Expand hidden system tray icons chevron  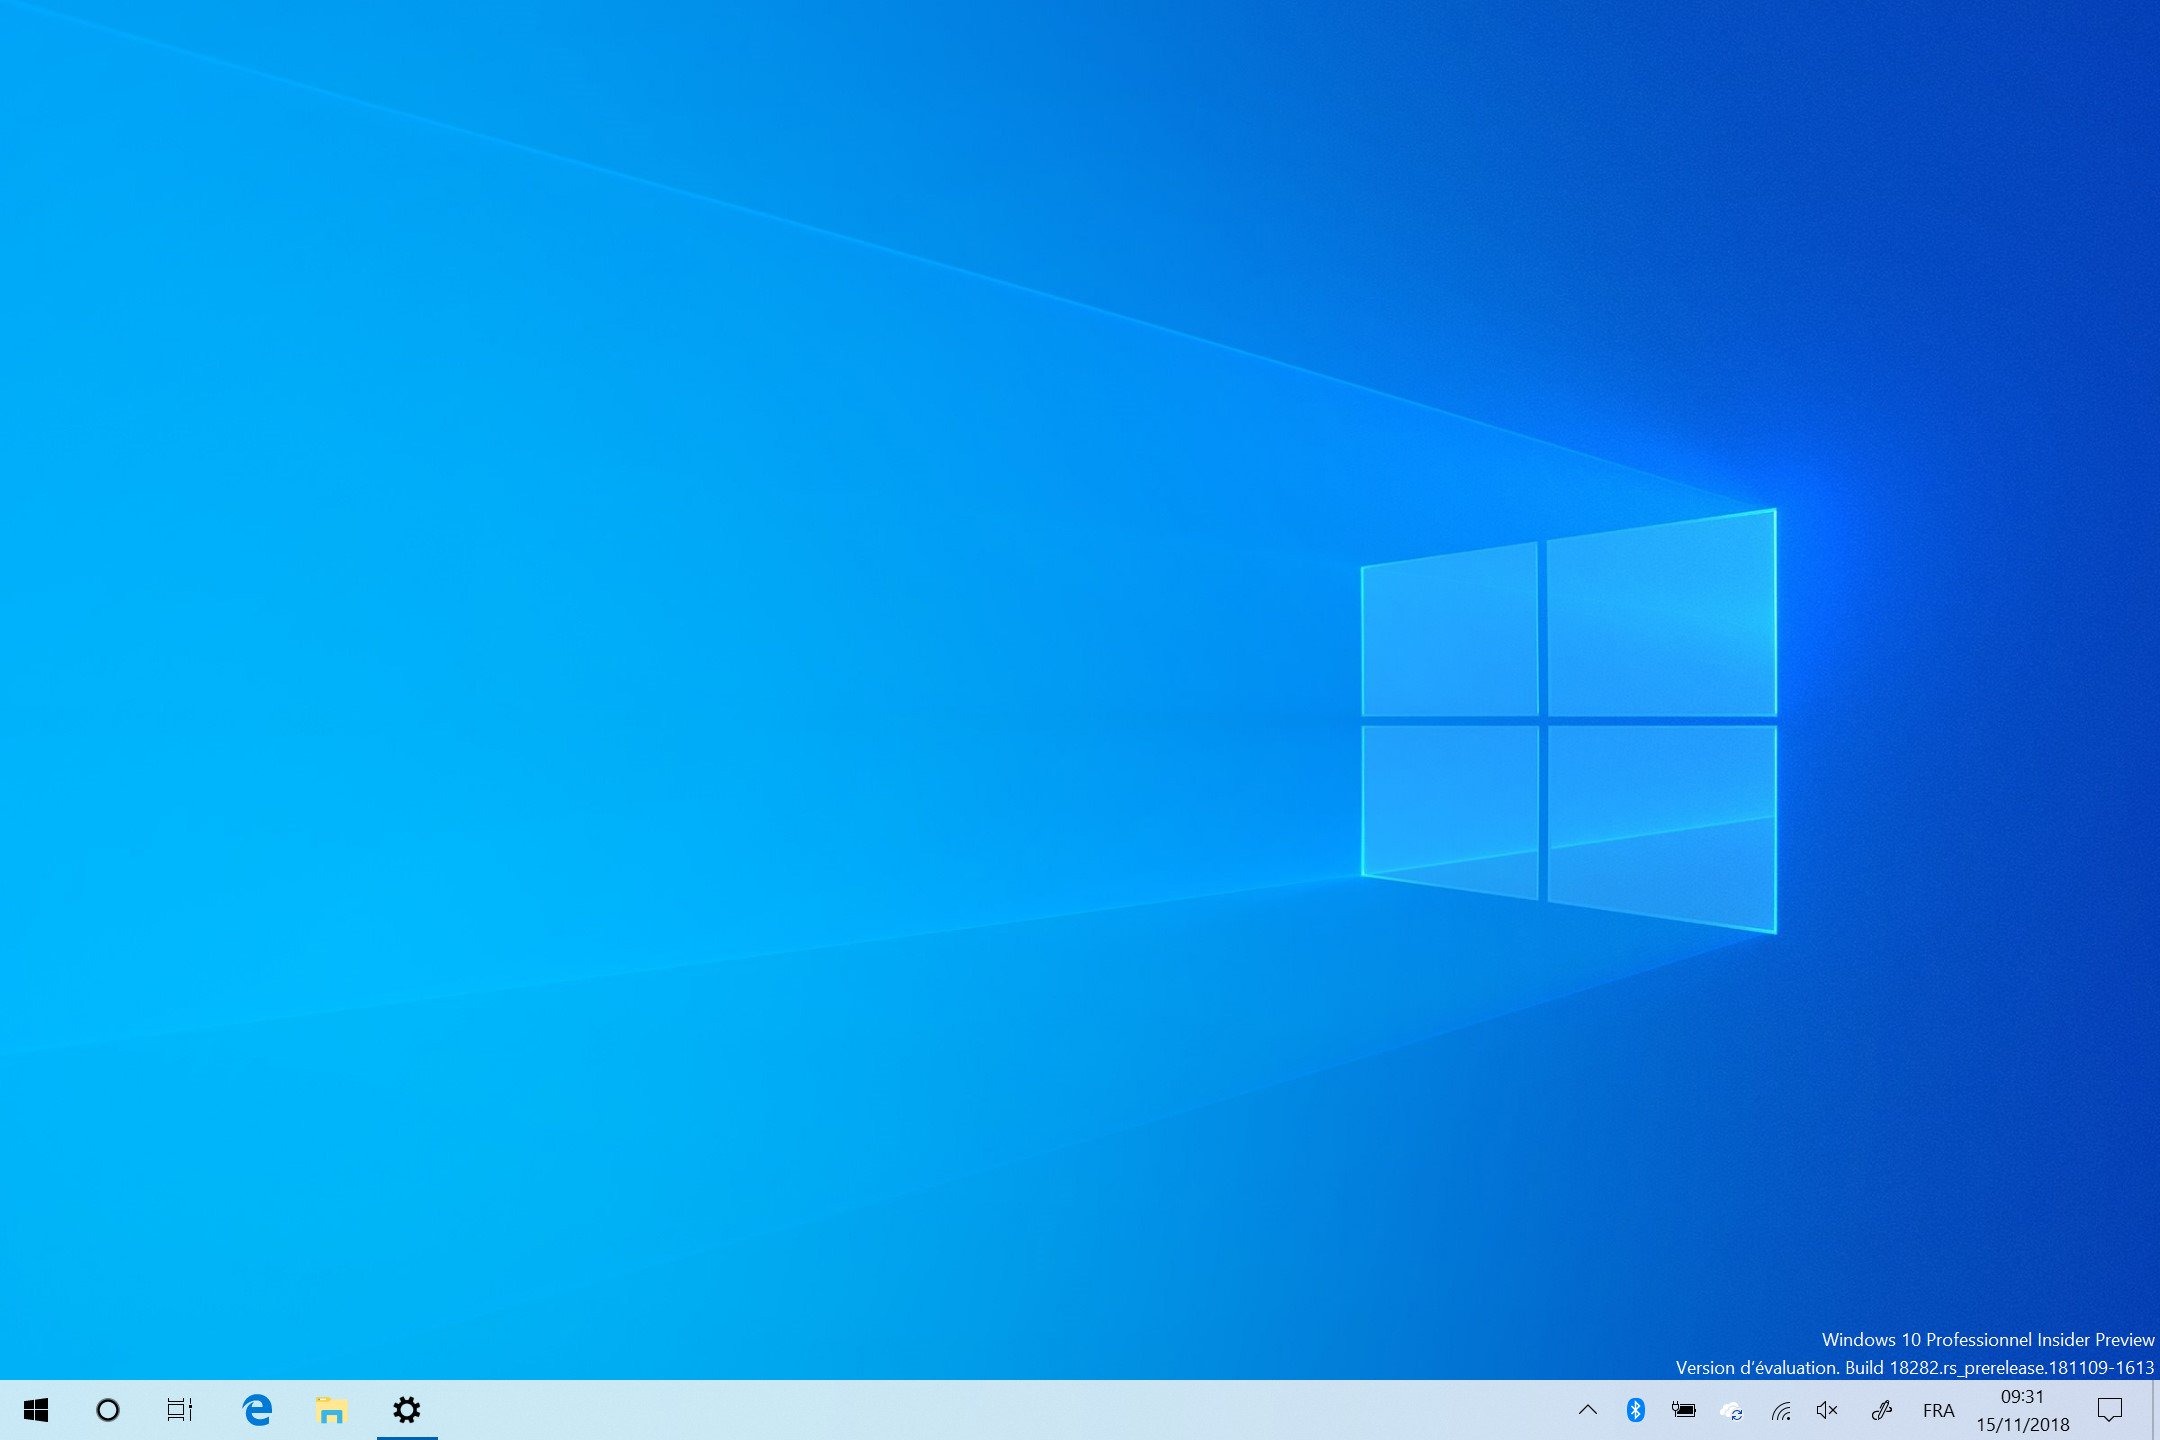[1588, 1410]
